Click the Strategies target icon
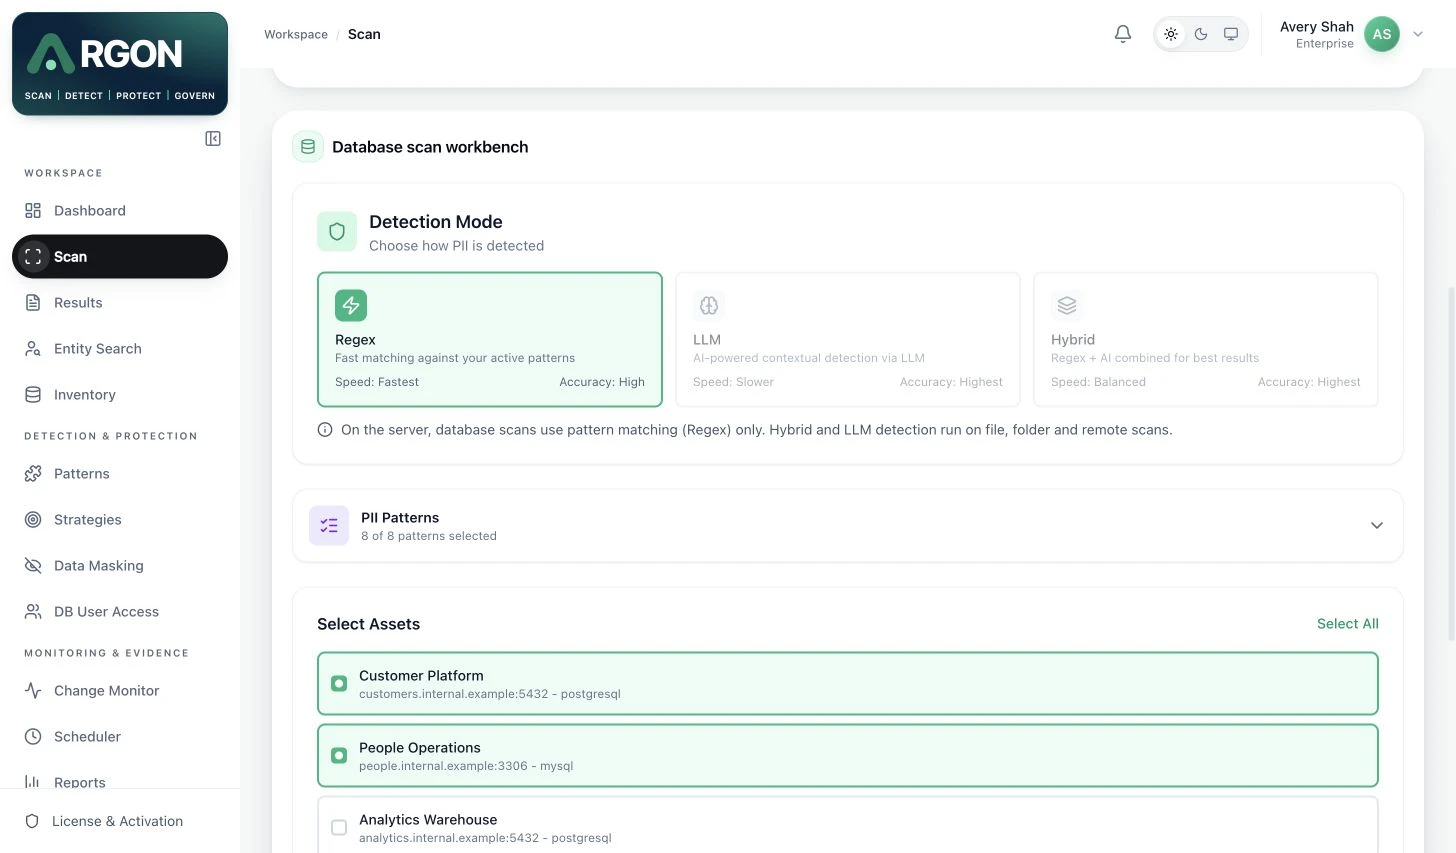Viewport: 1456px width, 853px height. click(33, 520)
